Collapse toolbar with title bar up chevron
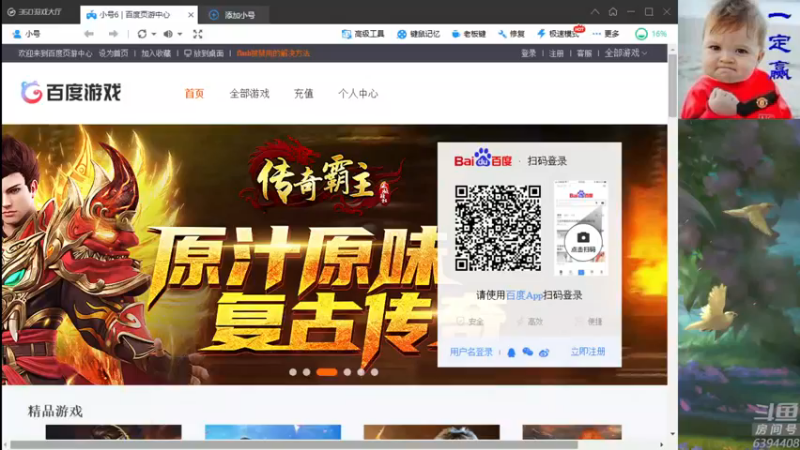The width and height of the screenshot is (800, 450). pos(595,12)
